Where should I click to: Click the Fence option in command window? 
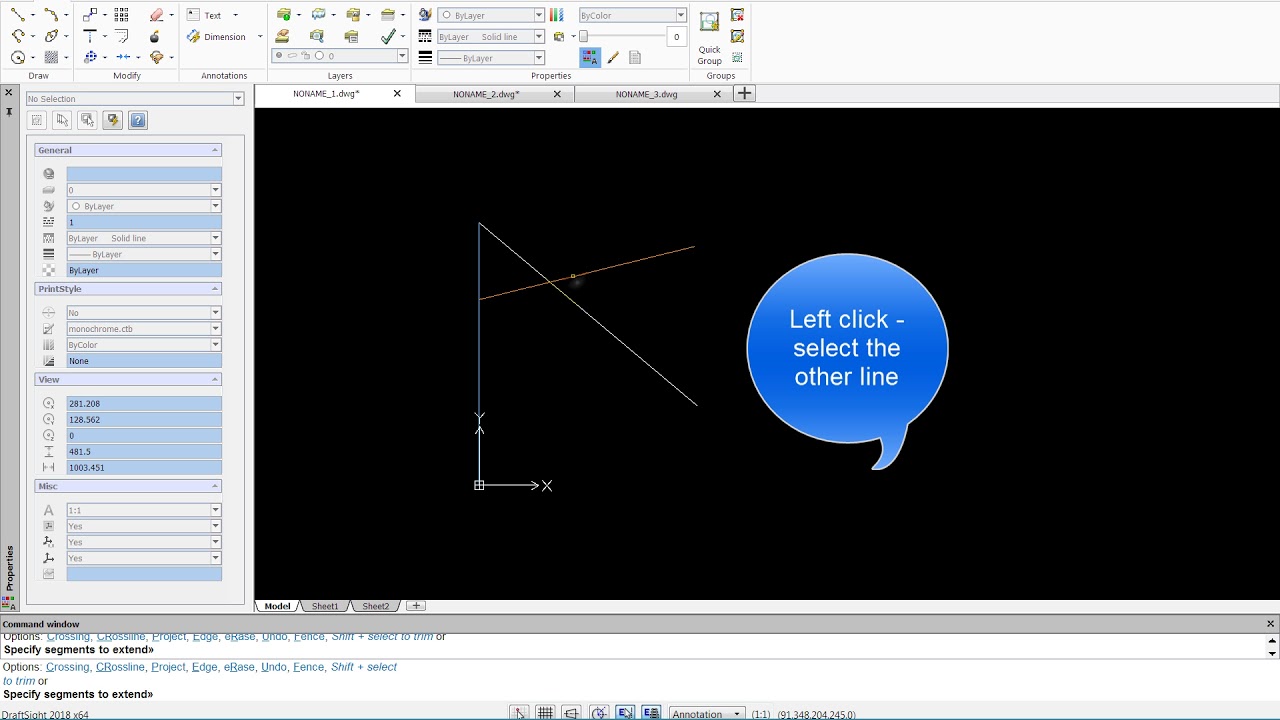[x=309, y=667]
